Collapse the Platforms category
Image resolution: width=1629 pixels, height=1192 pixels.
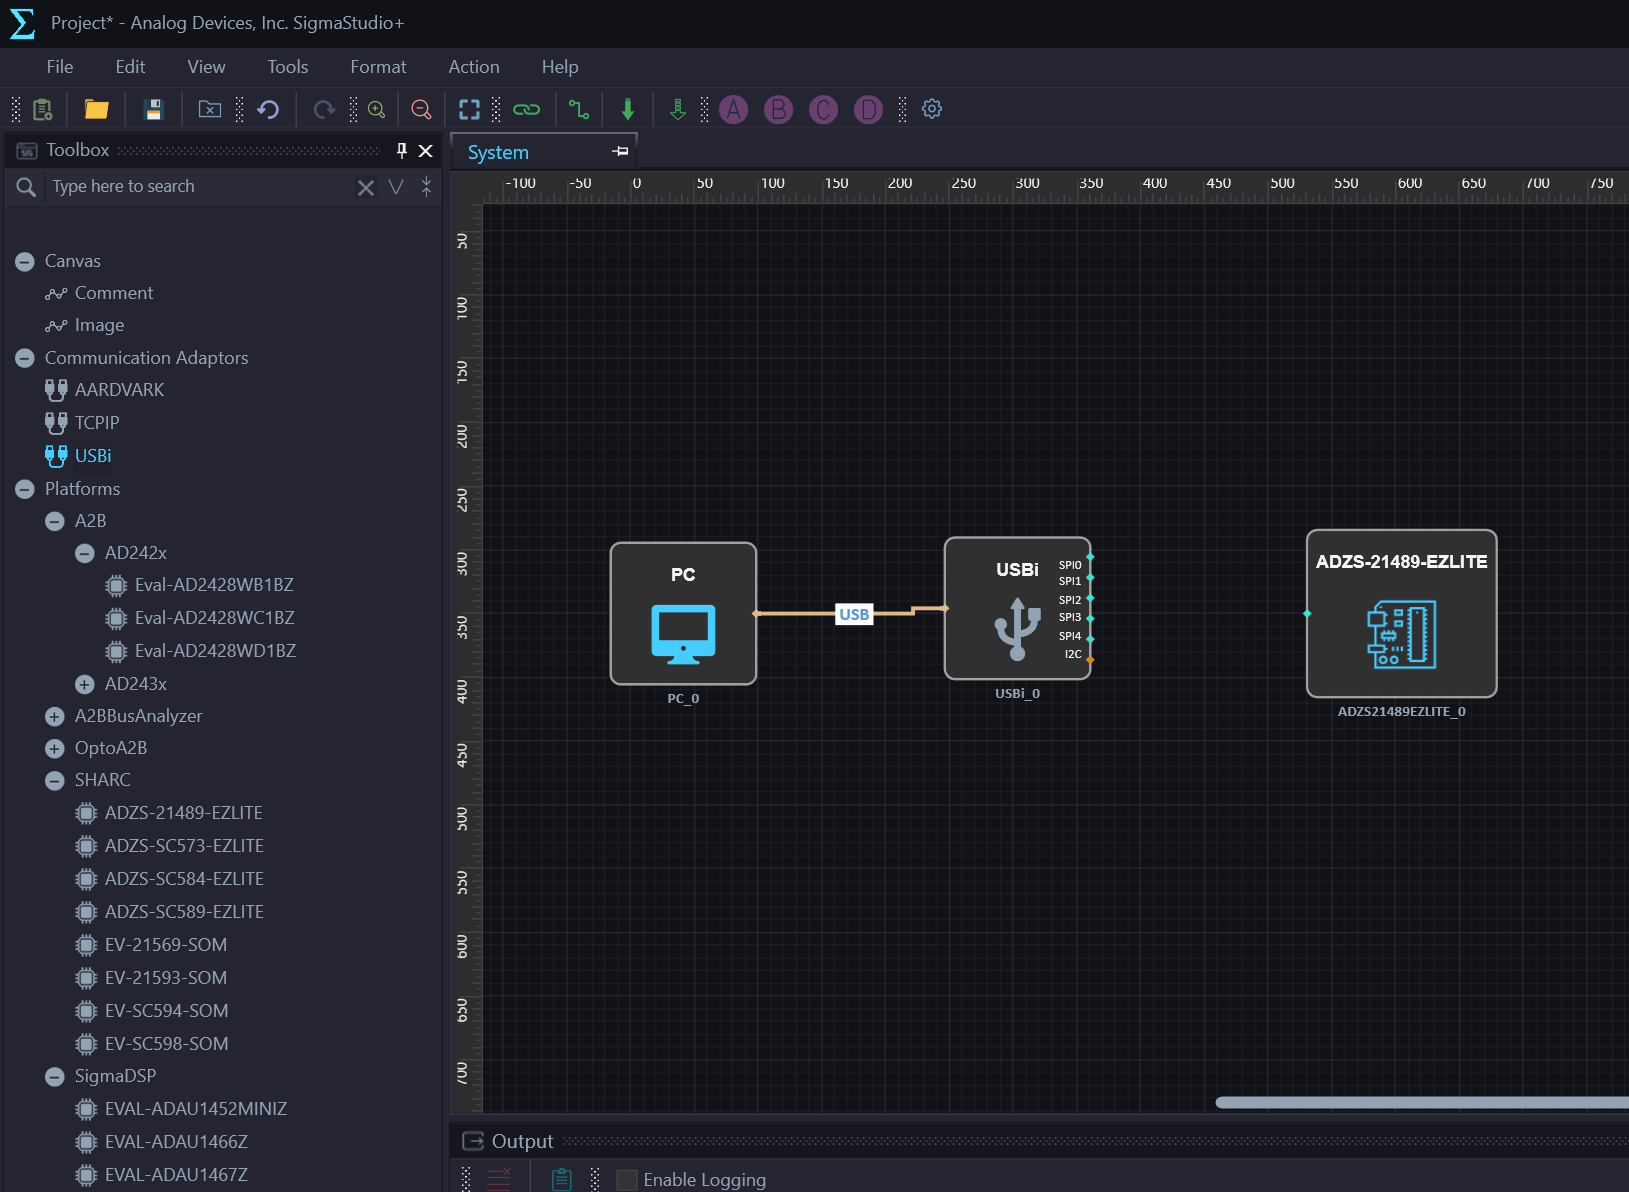point(25,489)
